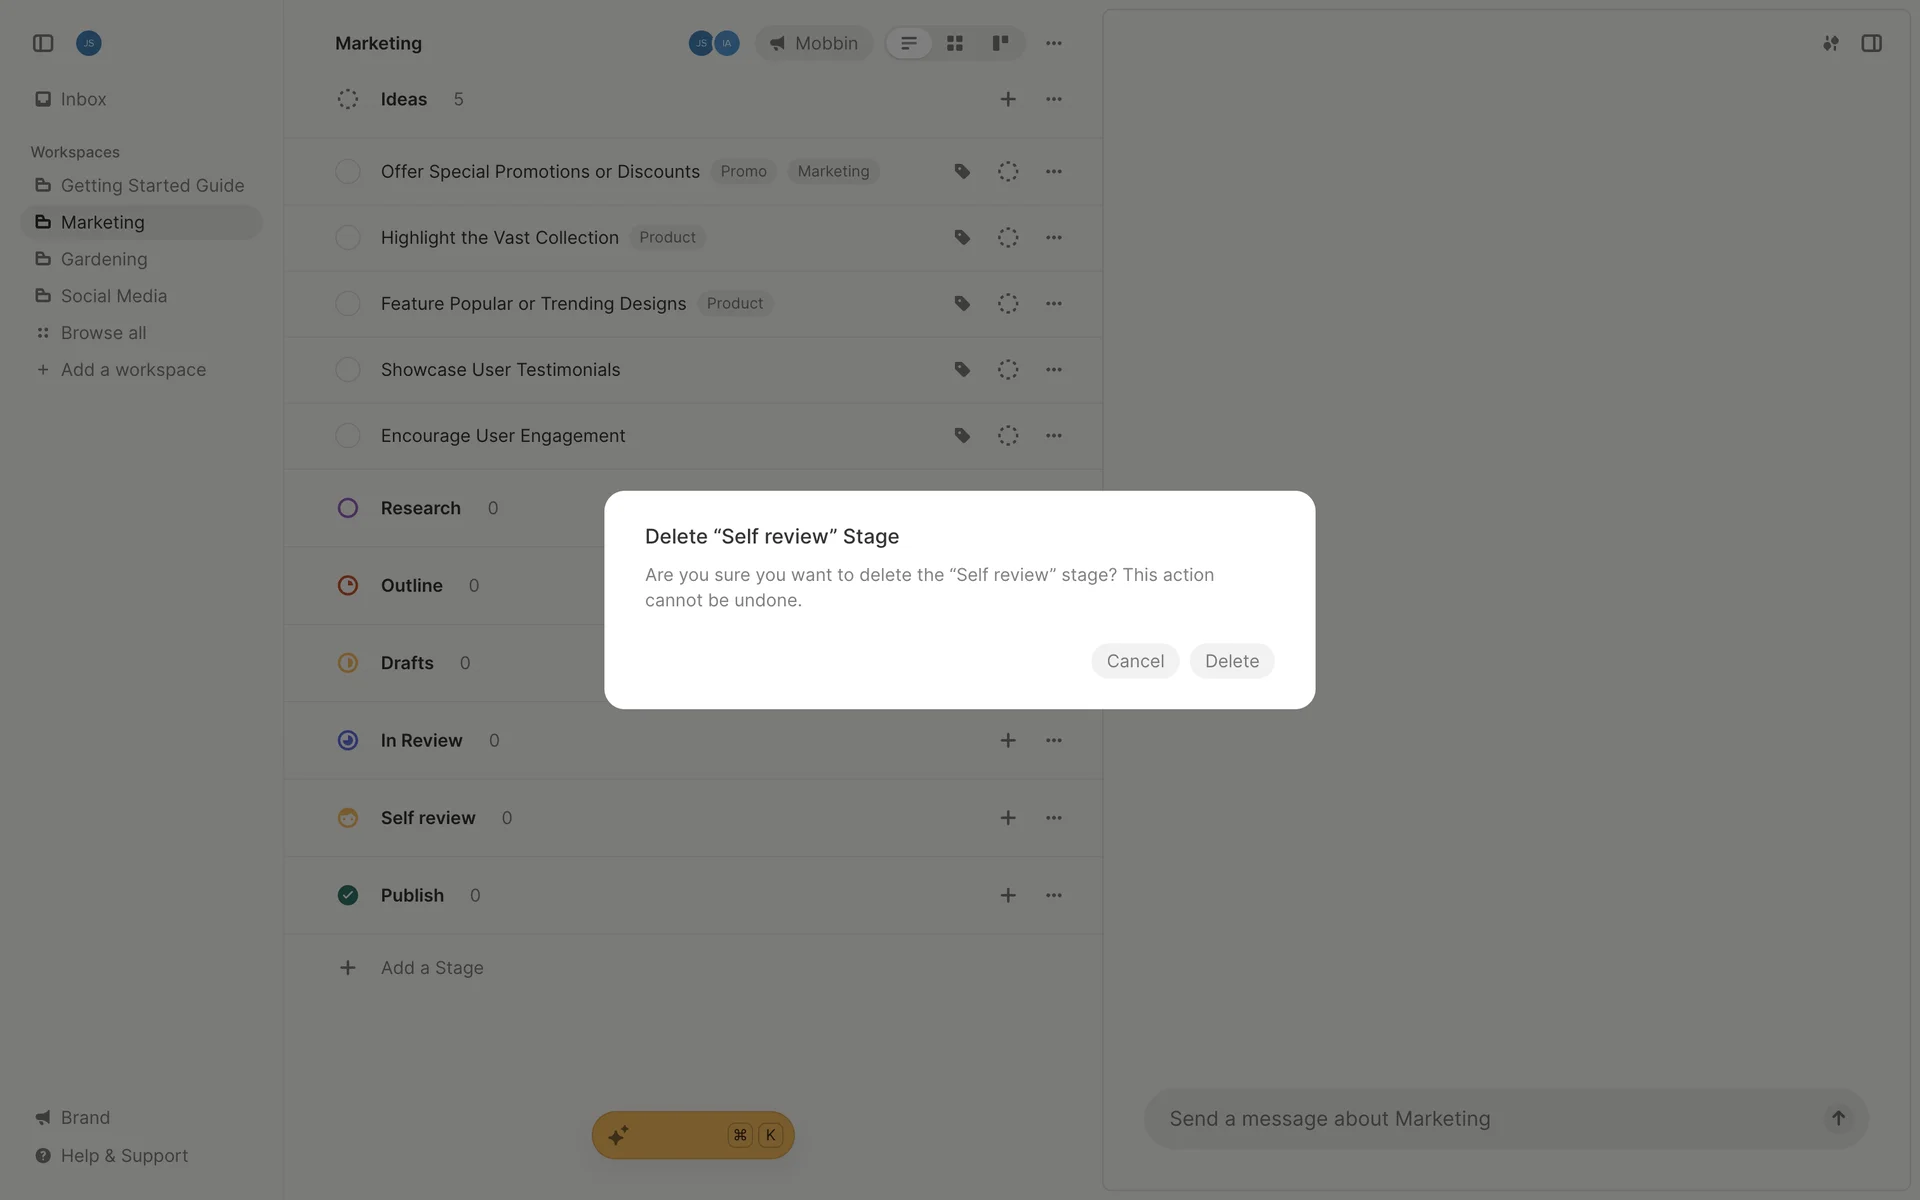Confirm by clicking the Delete button
Image resolution: width=1920 pixels, height=1200 pixels.
pos(1231,661)
